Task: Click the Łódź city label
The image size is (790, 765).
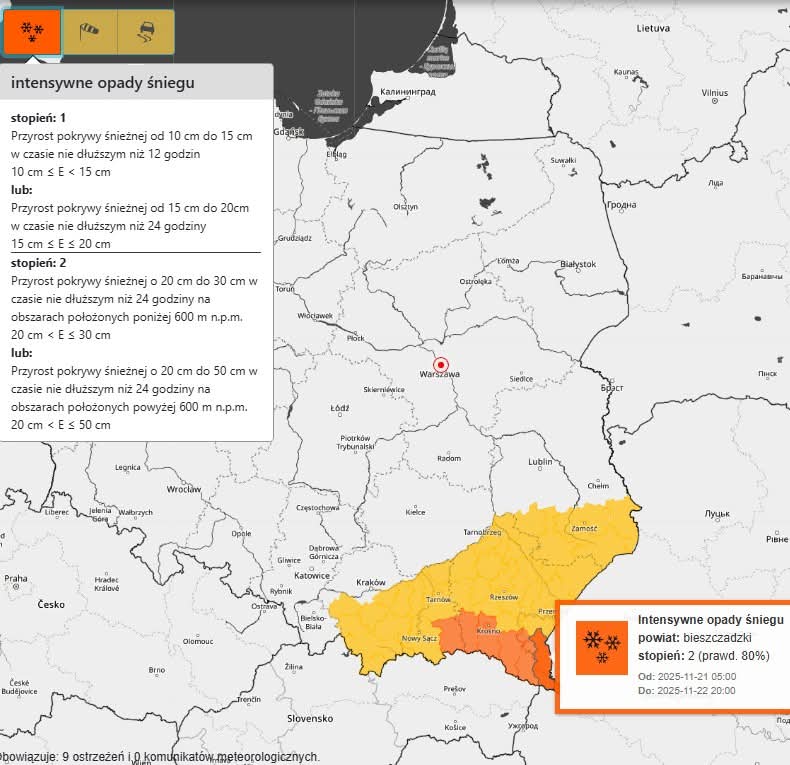Action: (339, 409)
